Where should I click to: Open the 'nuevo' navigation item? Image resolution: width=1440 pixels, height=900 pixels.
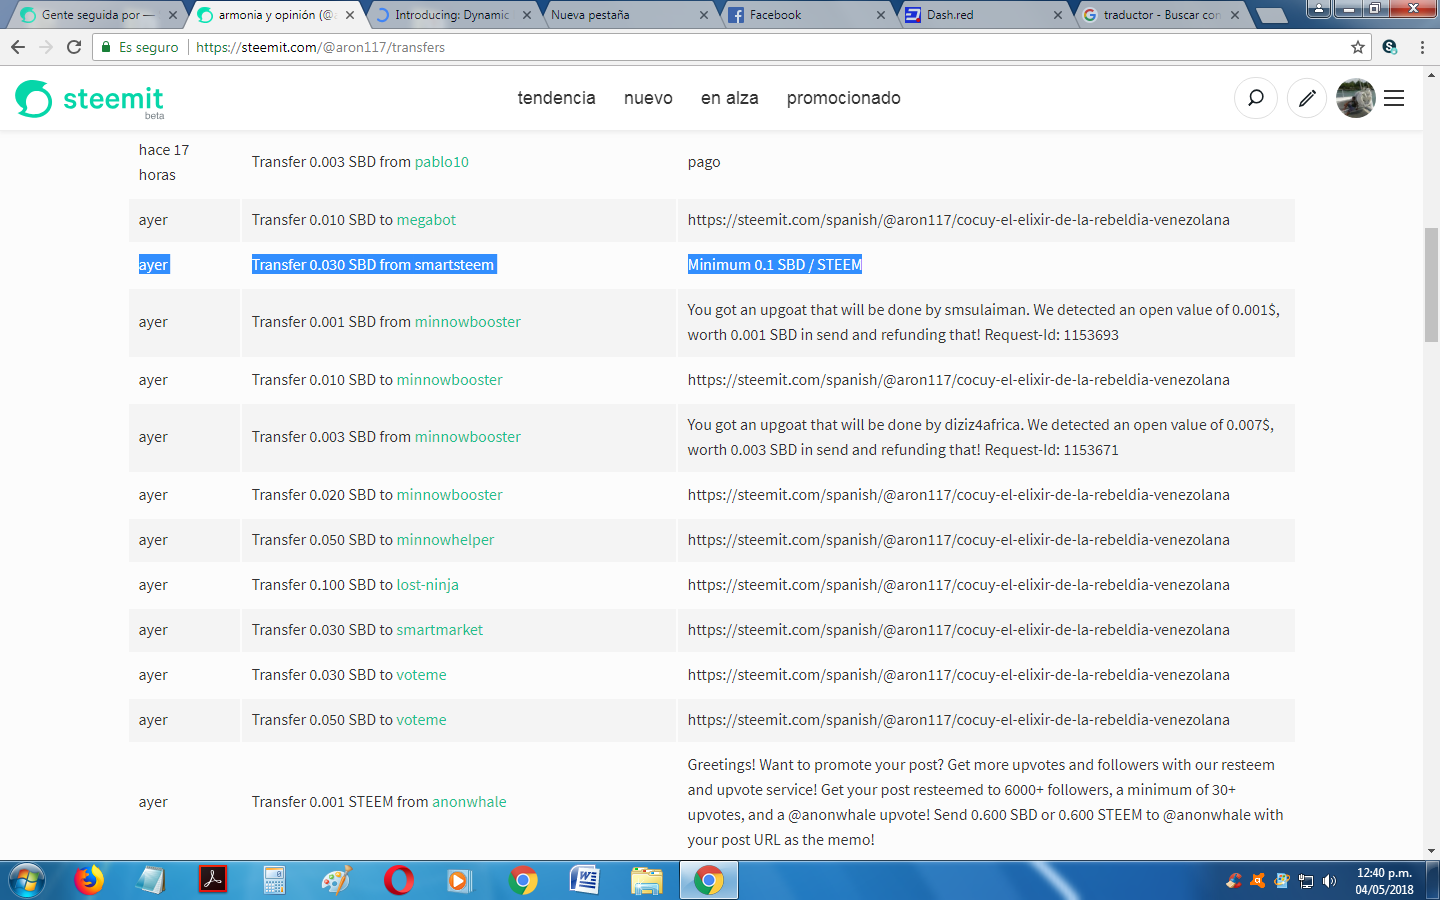648,98
